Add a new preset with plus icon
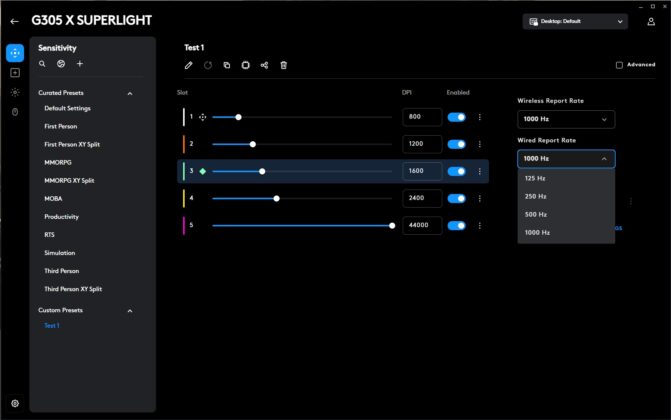This screenshot has width=671, height=420. pos(80,64)
